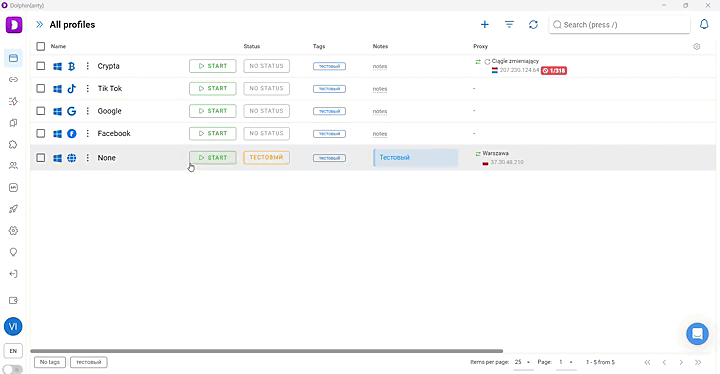Filter by тестовый tag at bottom
Image resolution: width=720 pixels, height=374 pixels.
click(x=89, y=362)
